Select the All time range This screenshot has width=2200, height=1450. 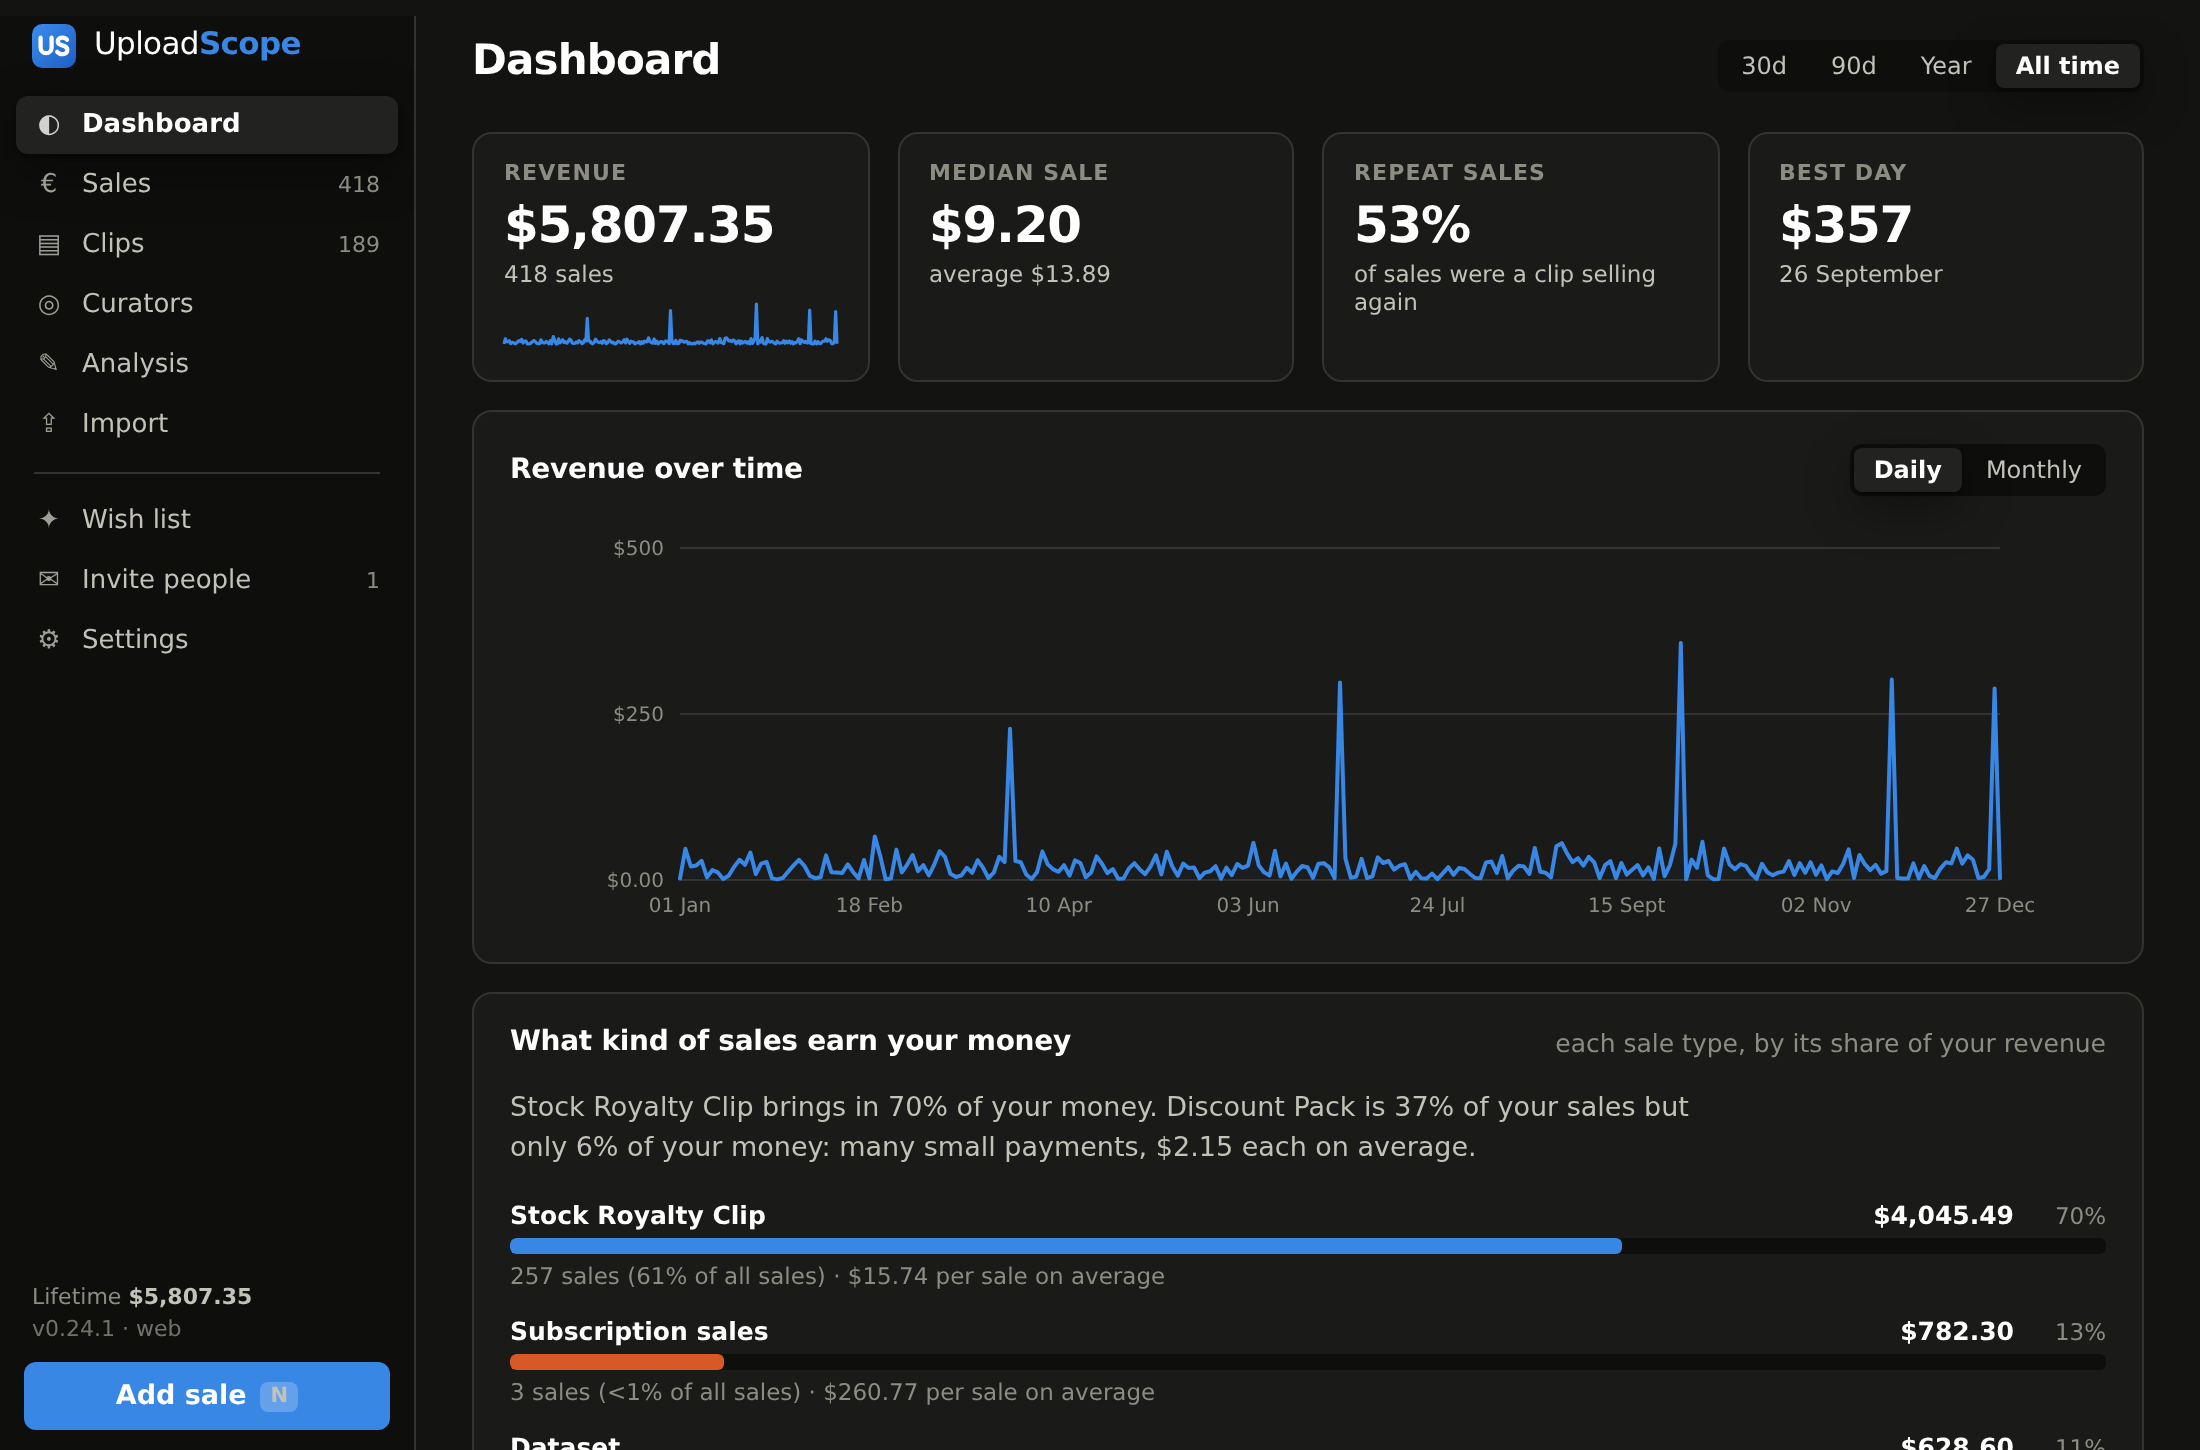(2067, 66)
